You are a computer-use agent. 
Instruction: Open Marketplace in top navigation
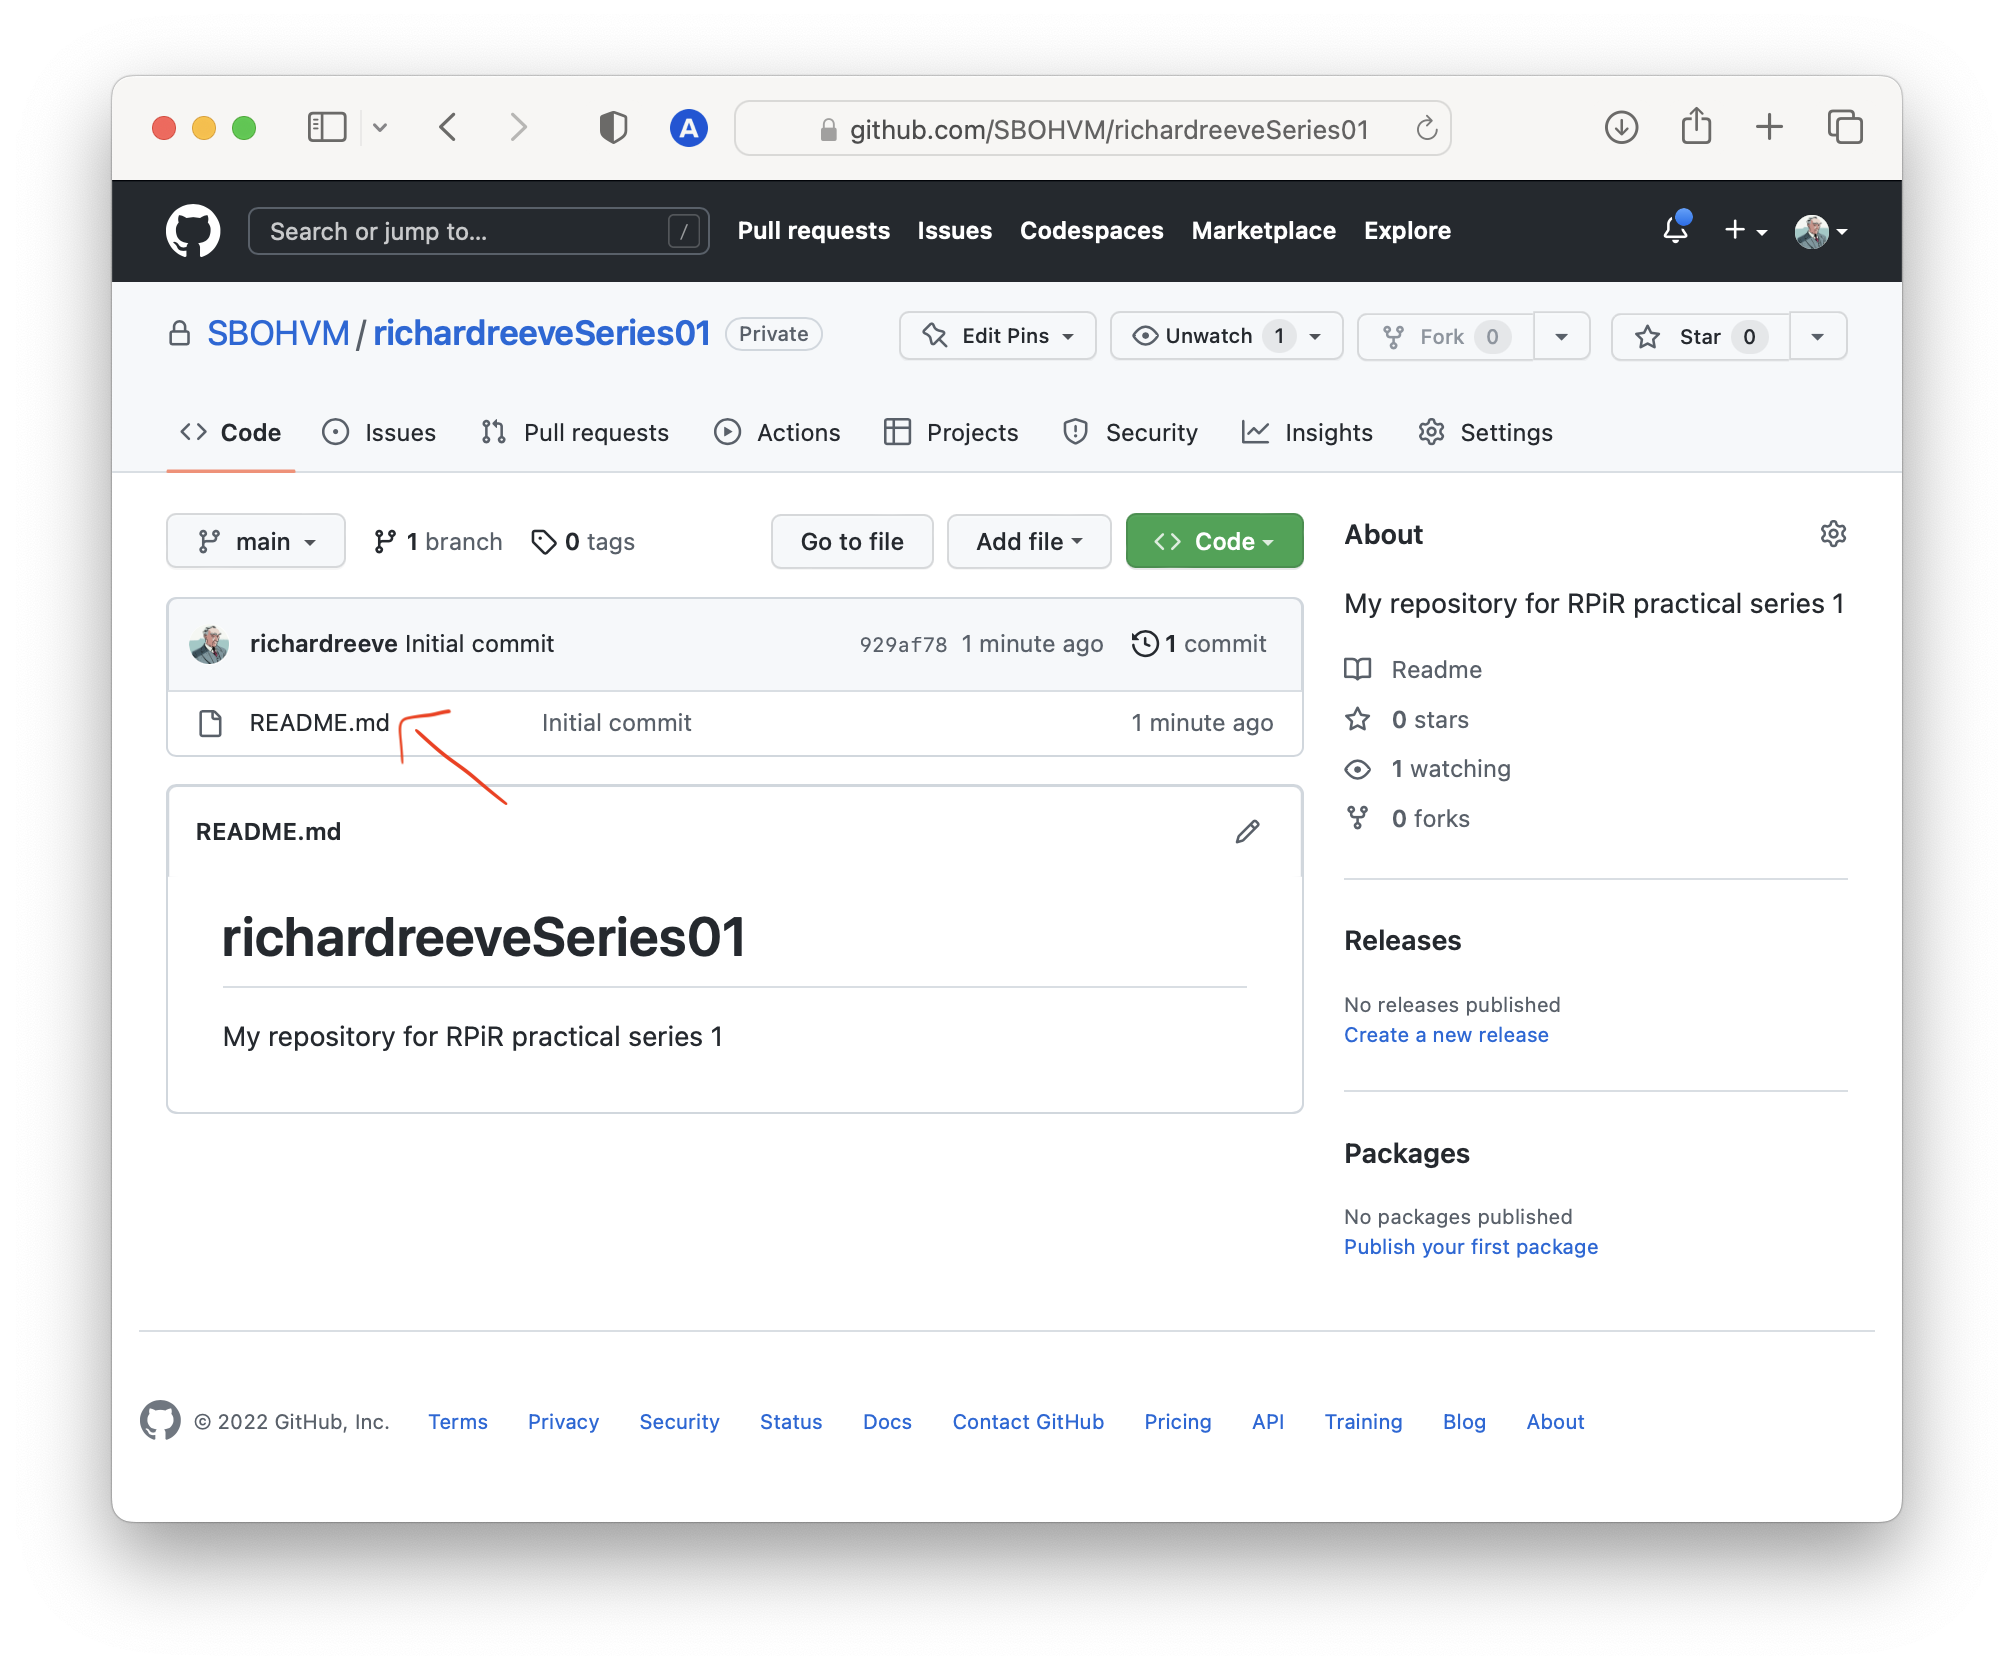(x=1263, y=231)
